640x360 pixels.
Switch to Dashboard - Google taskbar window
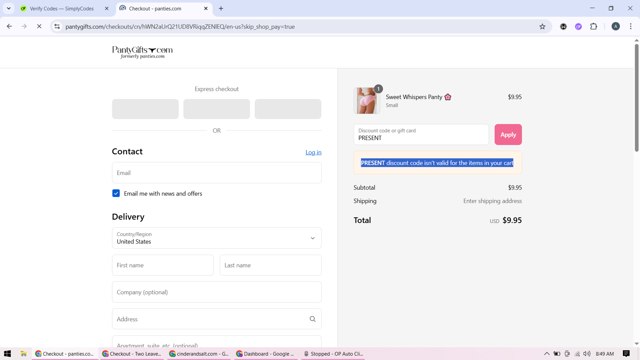(x=266, y=353)
